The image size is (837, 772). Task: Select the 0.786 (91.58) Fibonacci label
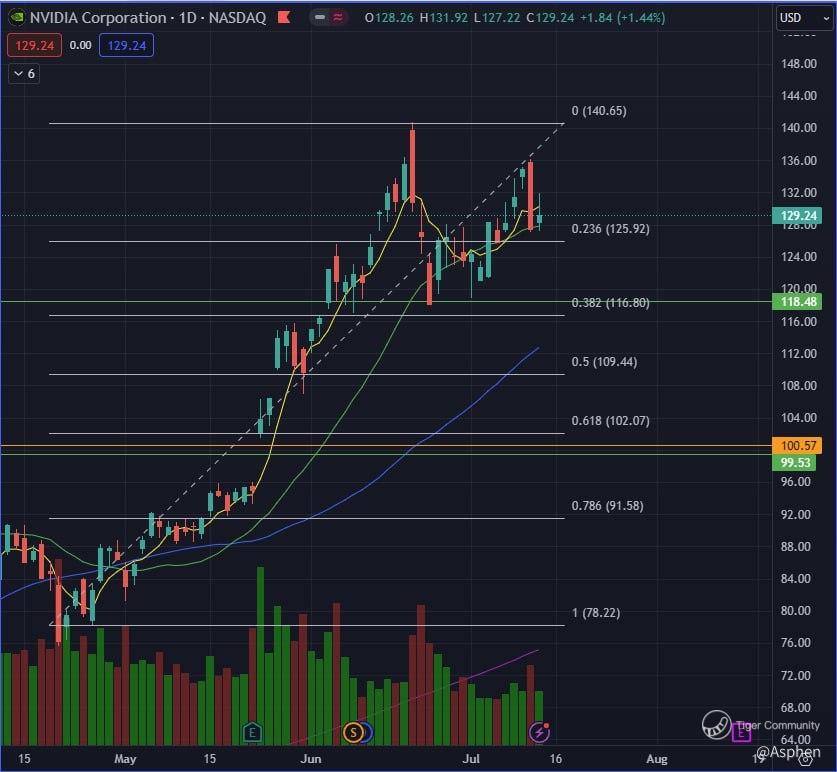(607, 506)
